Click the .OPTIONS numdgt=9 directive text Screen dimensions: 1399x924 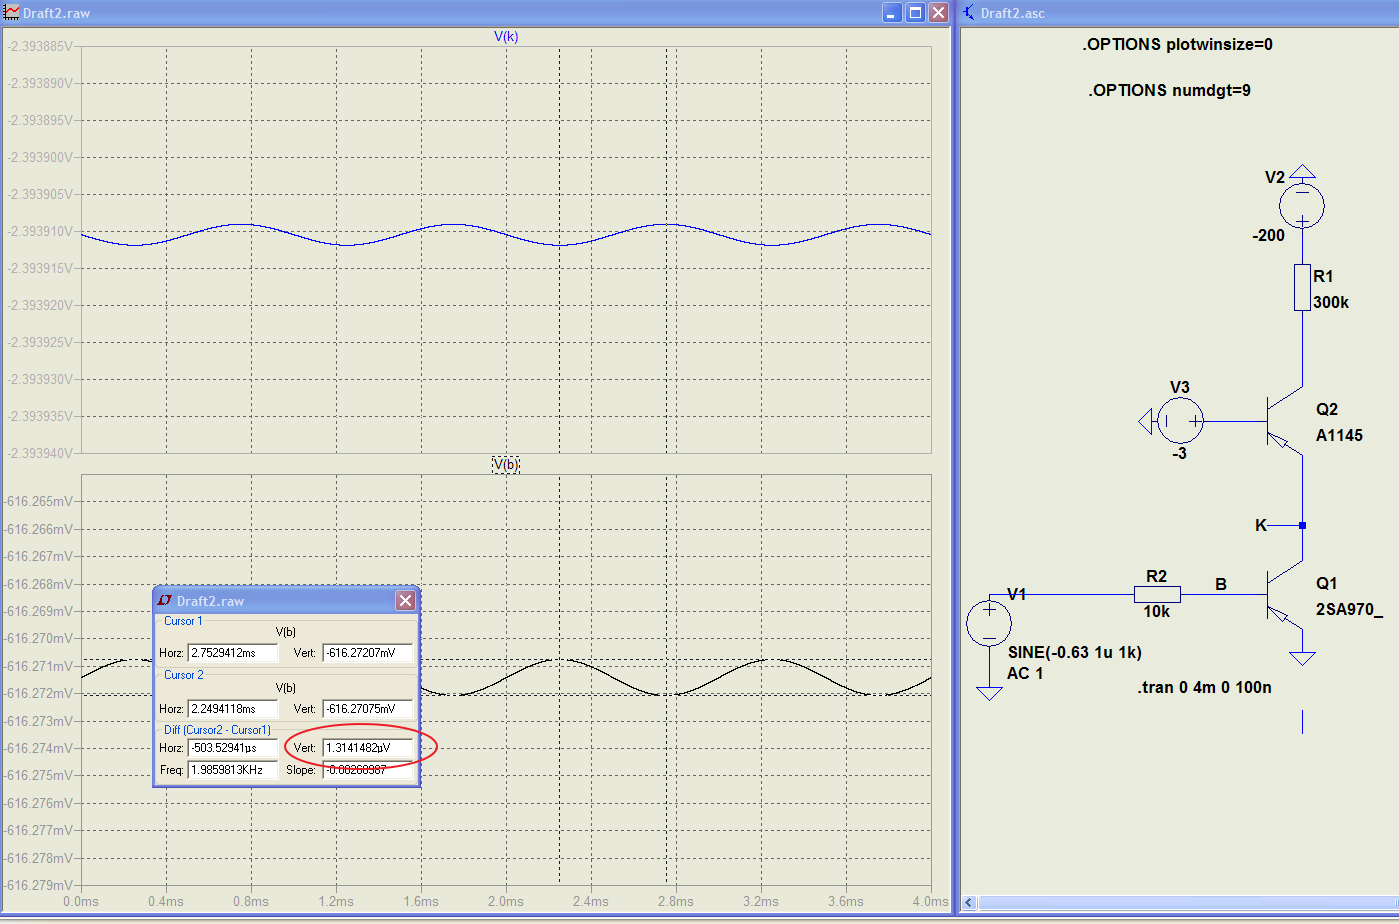click(1169, 90)
